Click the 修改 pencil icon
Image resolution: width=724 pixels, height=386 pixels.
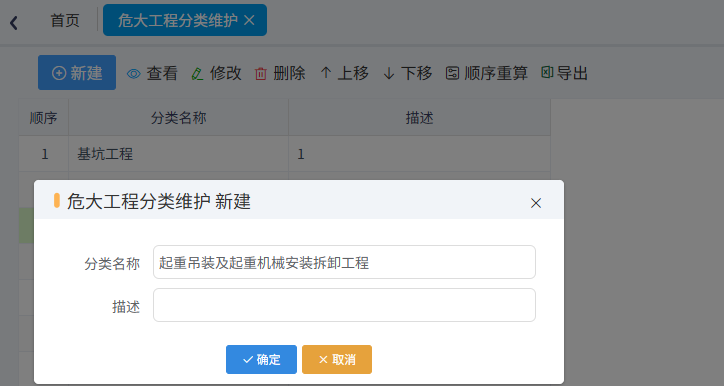(198, 74)
